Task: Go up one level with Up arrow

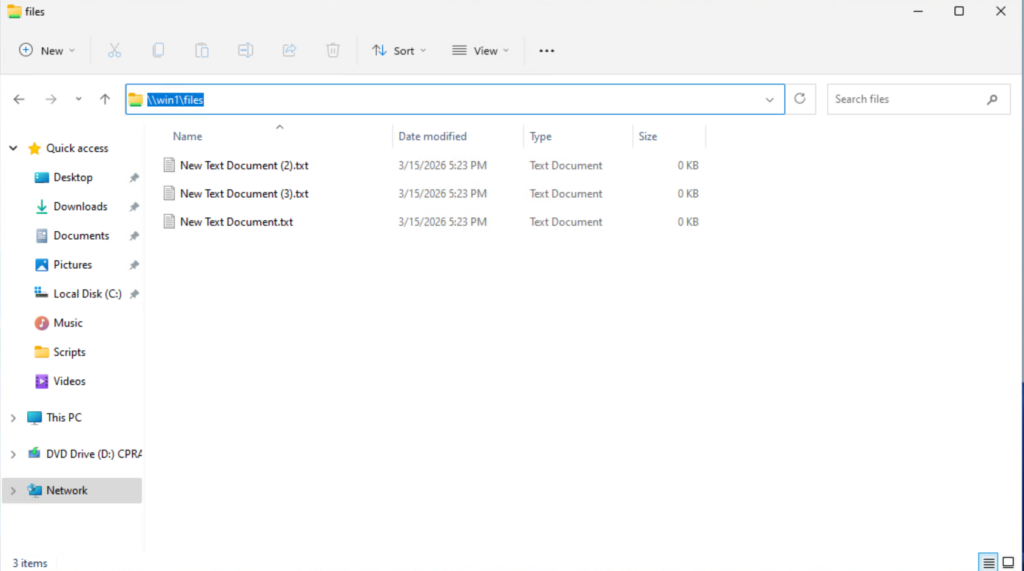Action: point(105,99)
